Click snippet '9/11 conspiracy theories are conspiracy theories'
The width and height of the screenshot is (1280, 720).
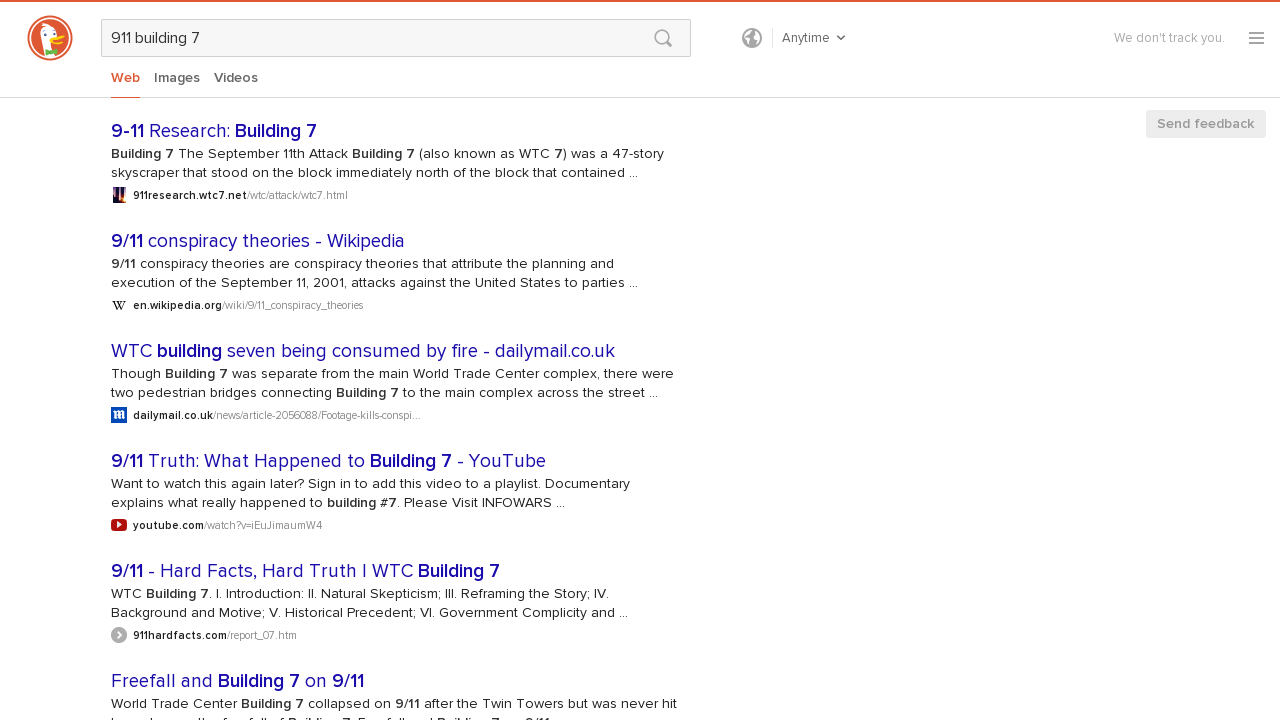[374, 273]
